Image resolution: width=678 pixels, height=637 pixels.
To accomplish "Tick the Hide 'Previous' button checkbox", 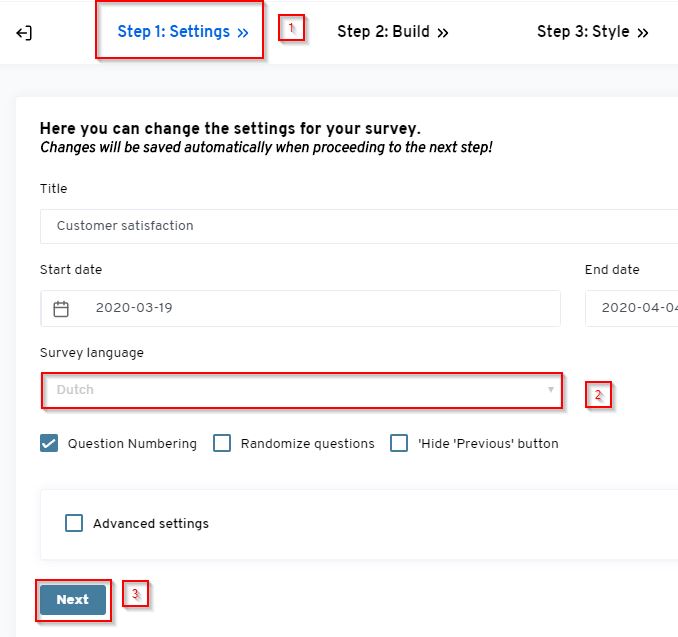I will pos(399,443).
